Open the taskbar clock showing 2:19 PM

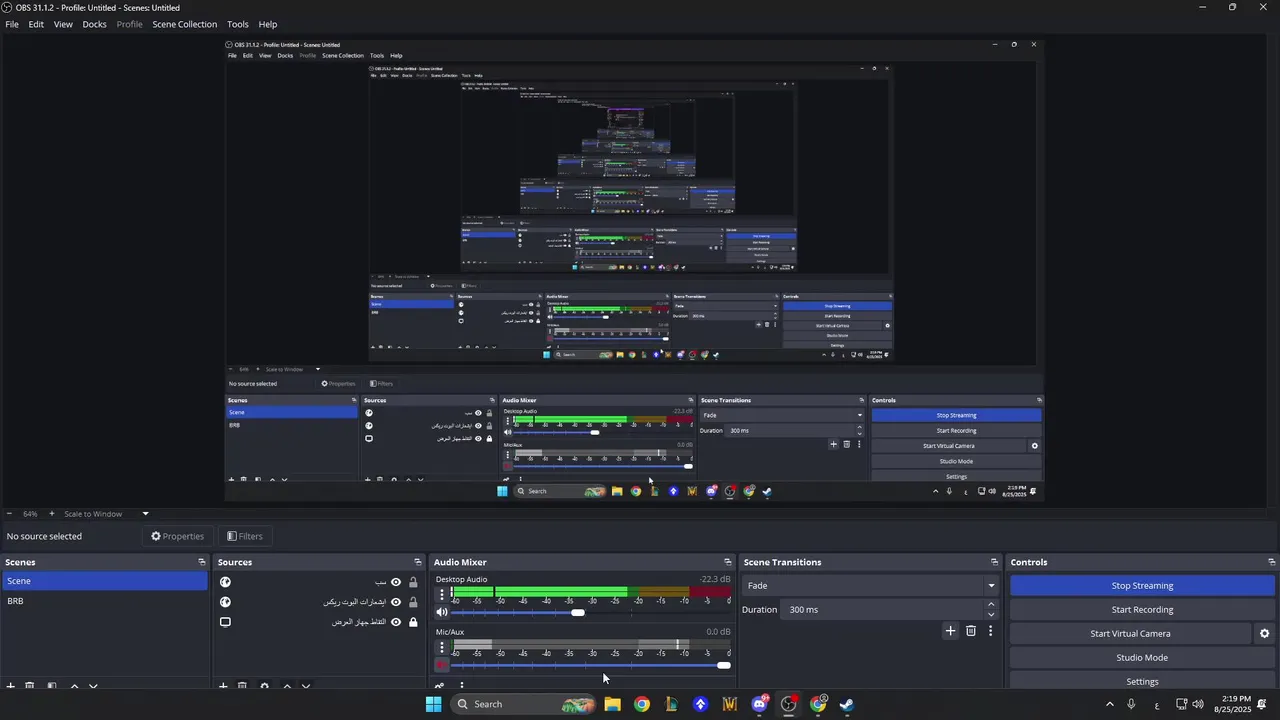(x=1231, y=704)
